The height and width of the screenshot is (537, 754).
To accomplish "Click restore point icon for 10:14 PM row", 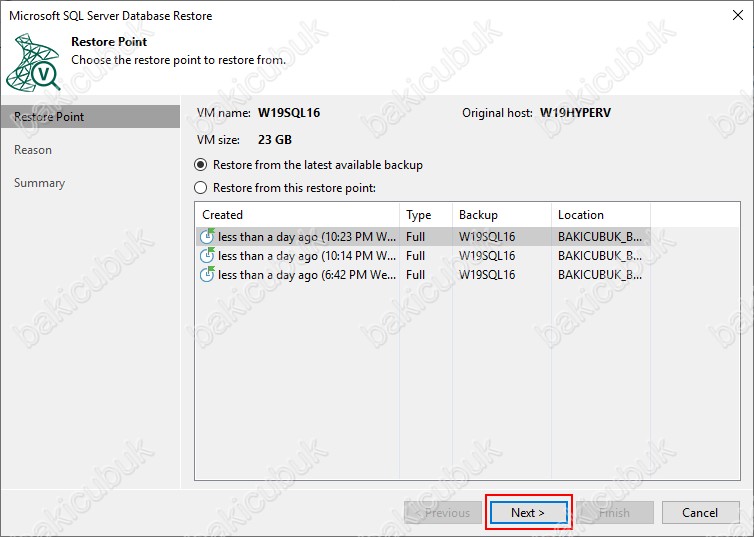I will tap(207, 255).
